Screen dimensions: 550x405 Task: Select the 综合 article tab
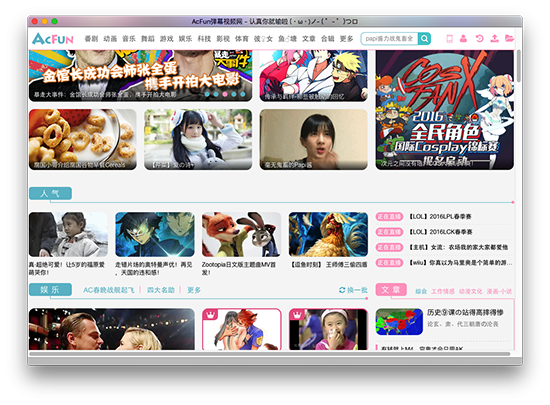(421, 291)
